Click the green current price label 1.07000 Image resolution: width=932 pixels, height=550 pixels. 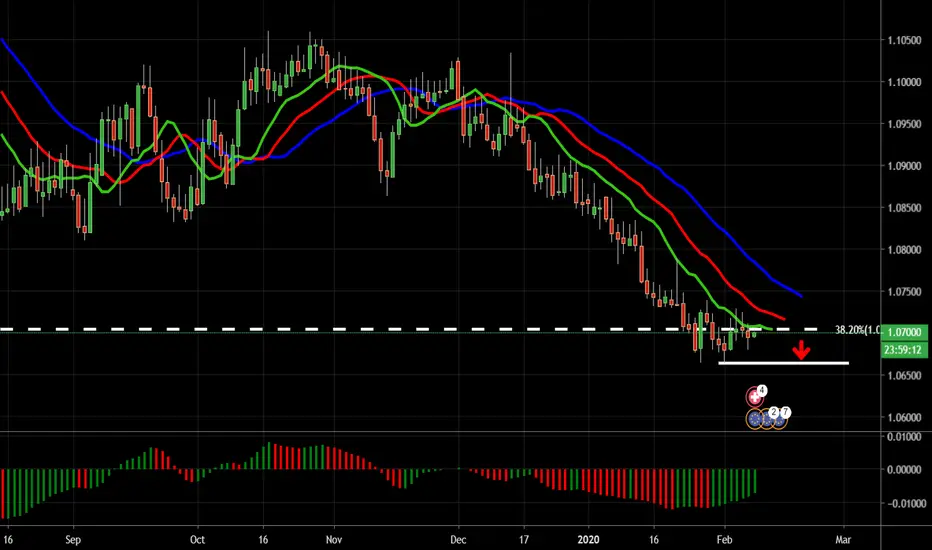[903, 332]
